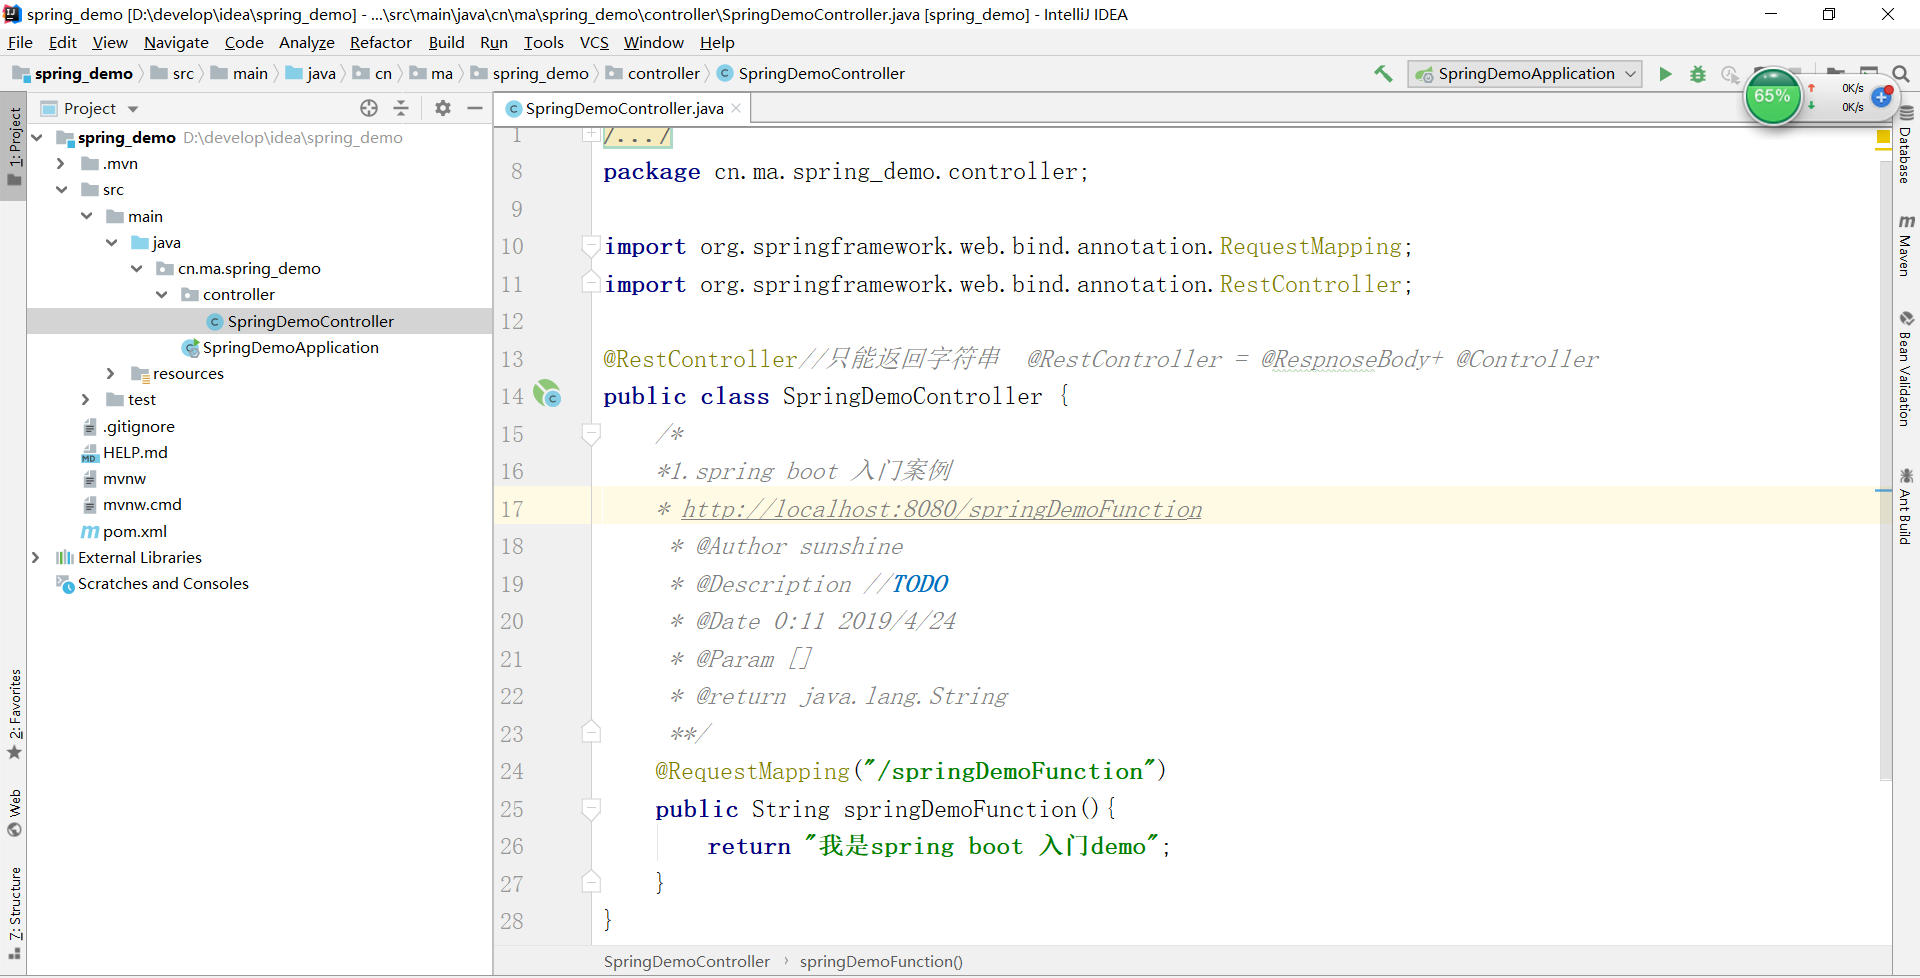
Task: Click the blue plus accelerator icon
Action: click(x=1882, y=97)
